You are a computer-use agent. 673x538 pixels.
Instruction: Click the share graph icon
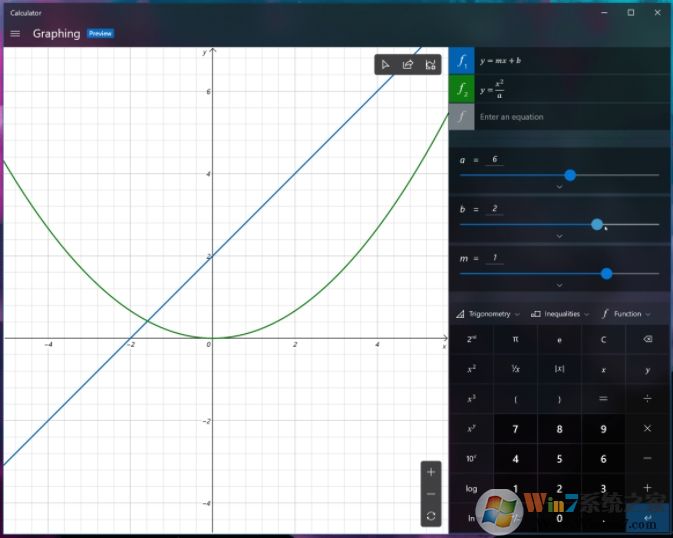coord(408,65)
